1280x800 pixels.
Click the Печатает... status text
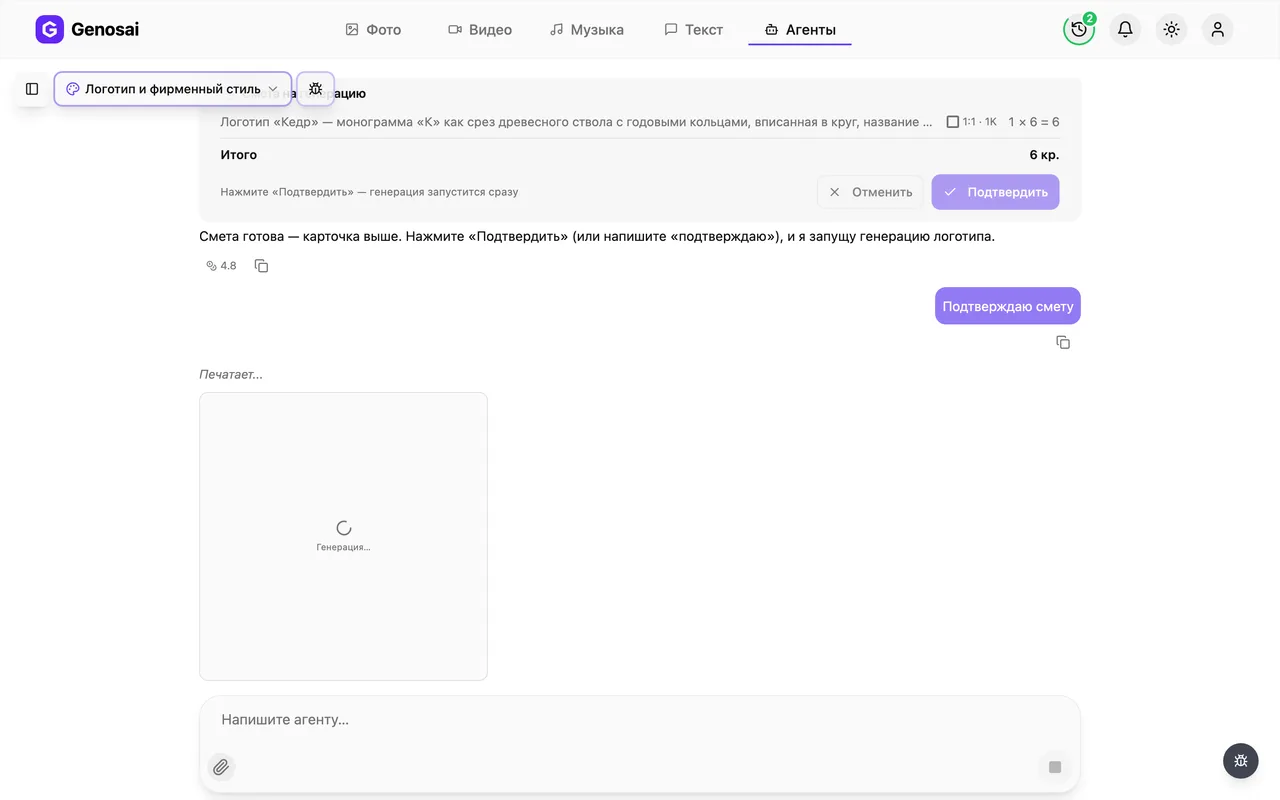[x=231, y=374]
